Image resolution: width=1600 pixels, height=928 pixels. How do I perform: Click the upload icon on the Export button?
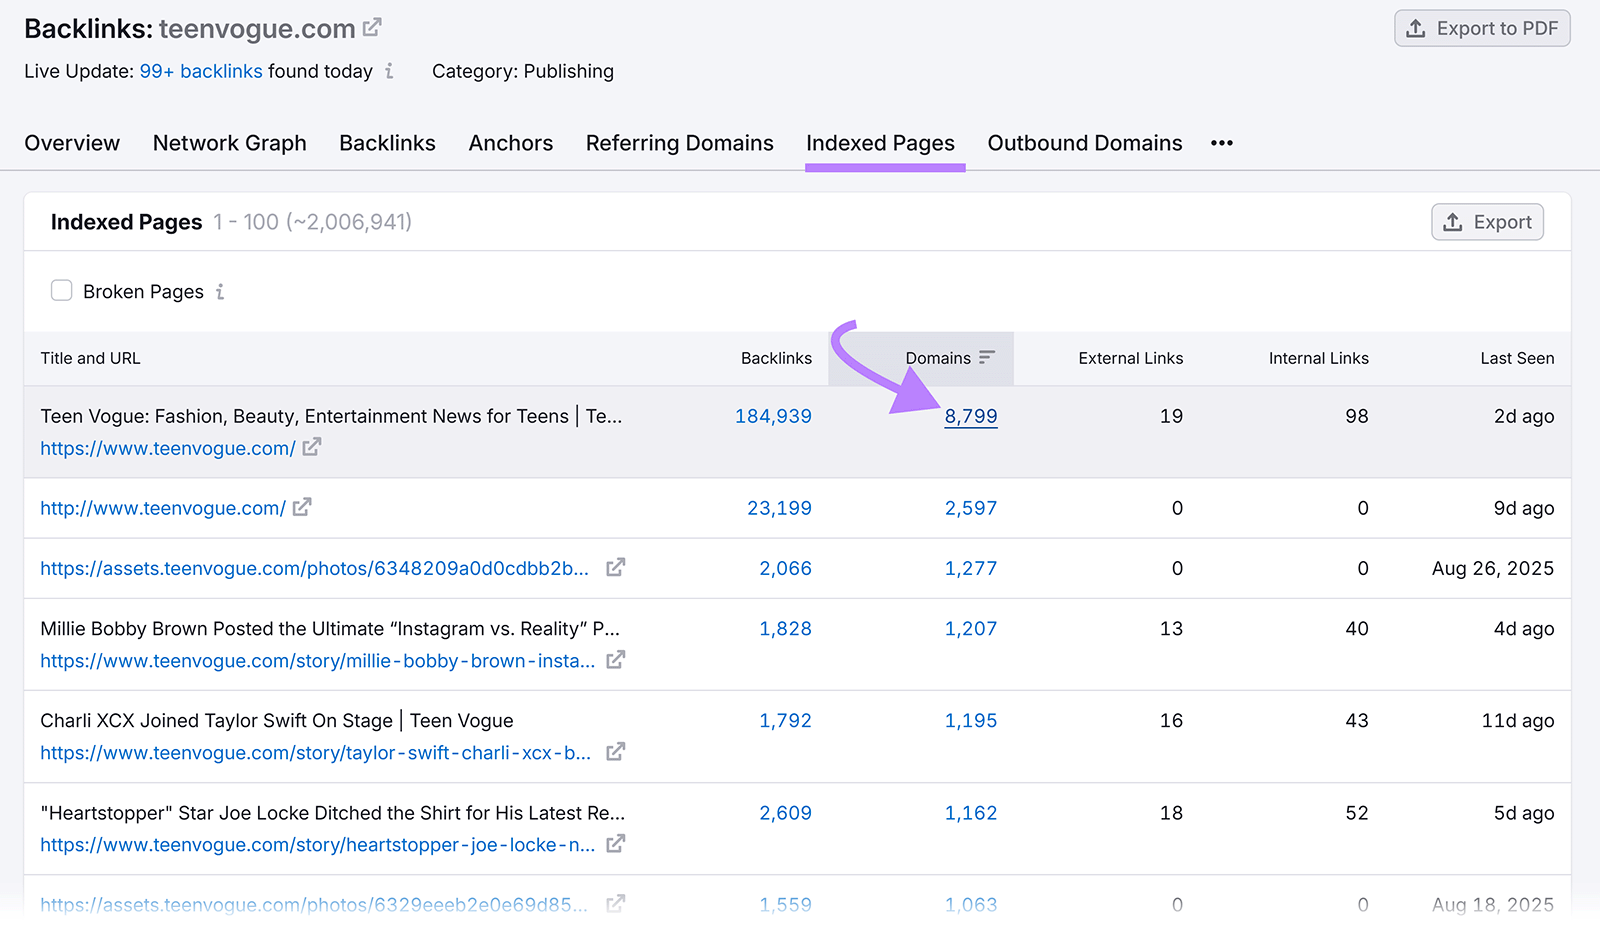point(1452,221)
